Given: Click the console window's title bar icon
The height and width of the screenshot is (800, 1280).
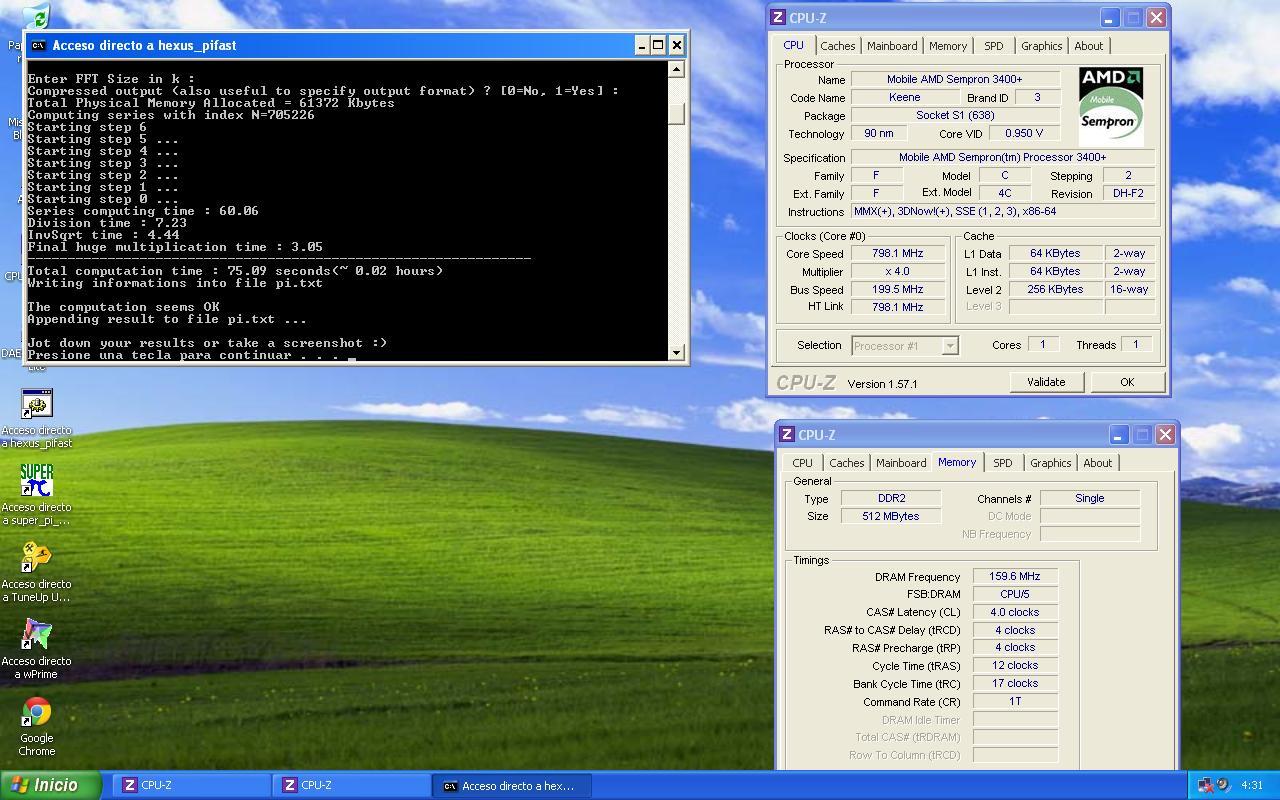Looking at the screenshot, I should tap(38, 45).
